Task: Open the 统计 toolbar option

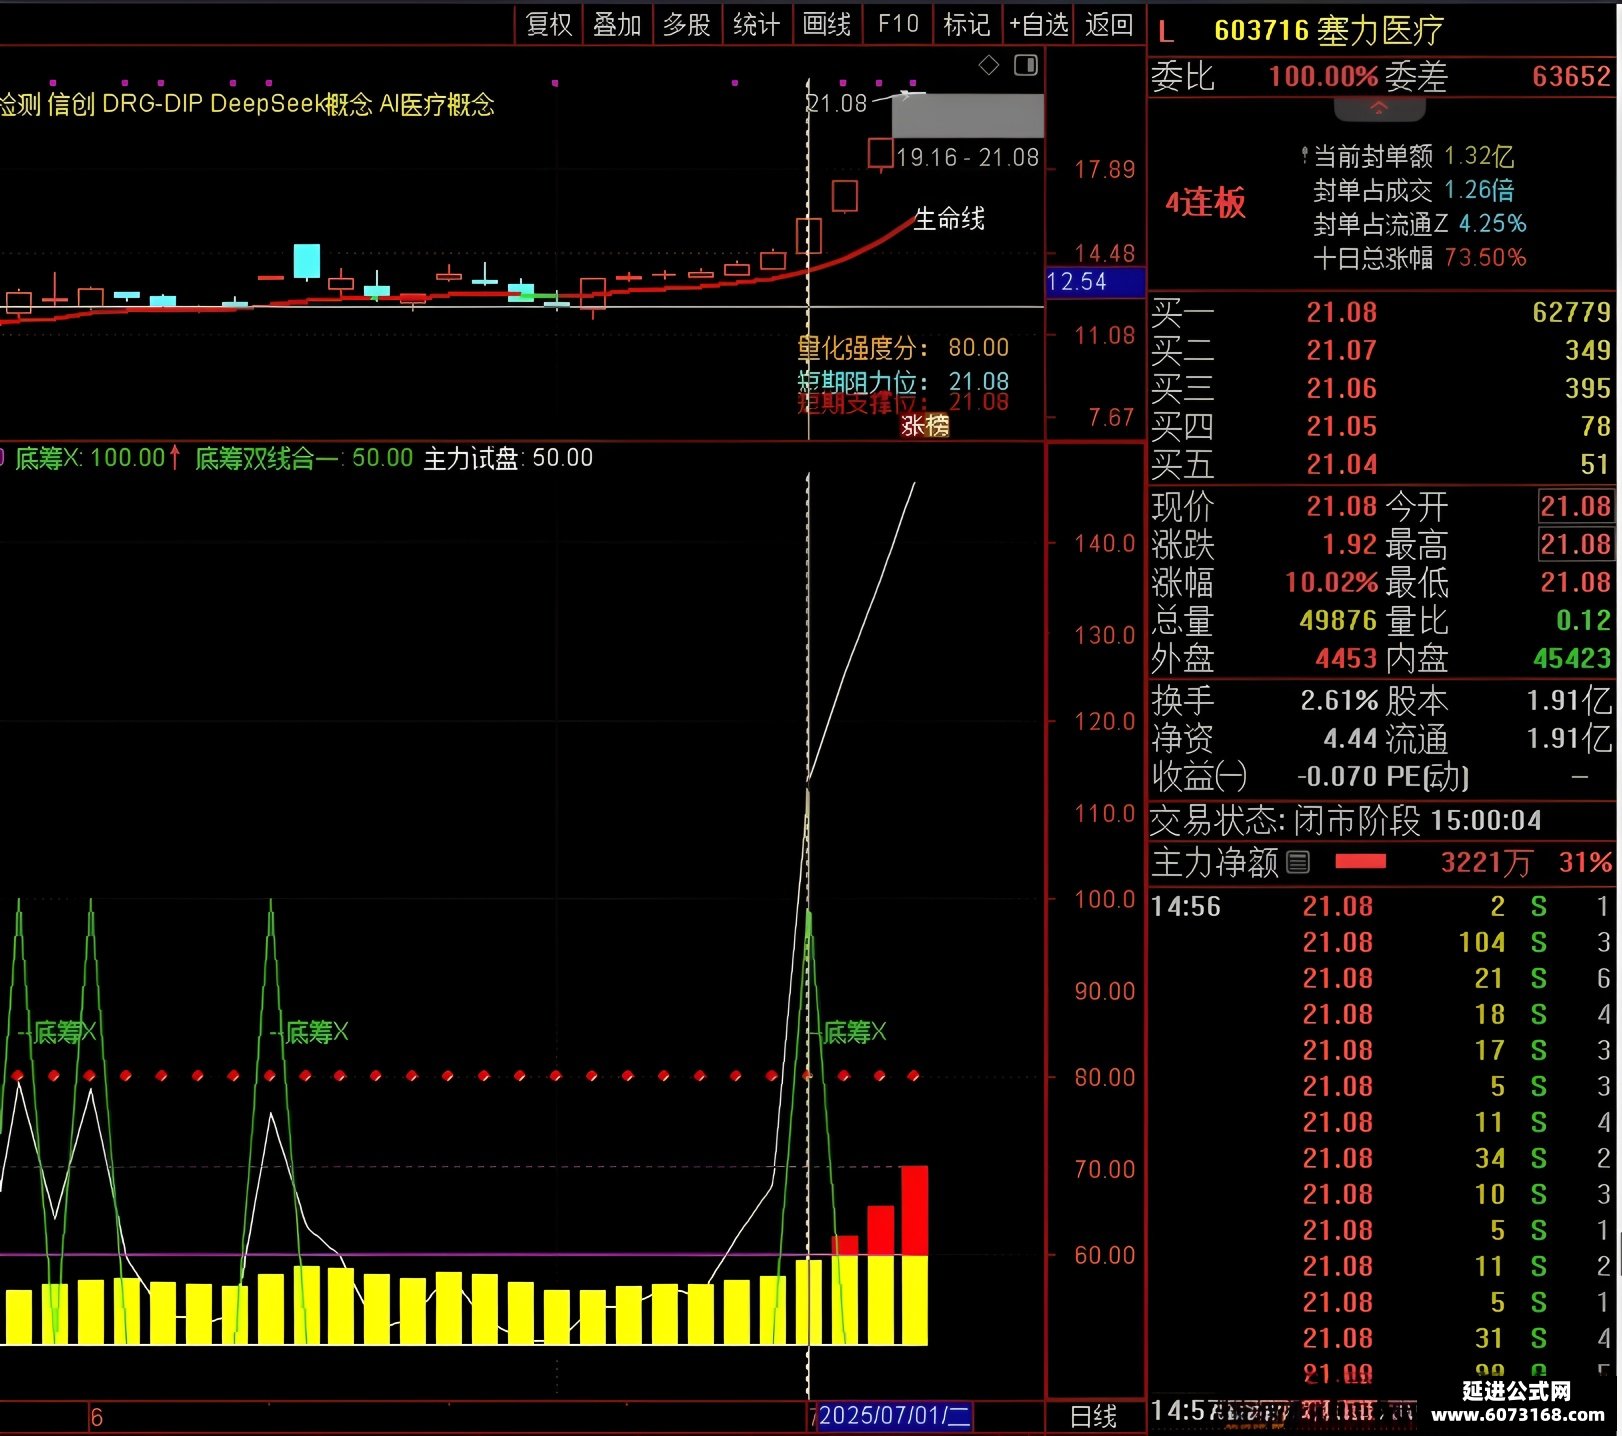Action: (x=756, y=24)
